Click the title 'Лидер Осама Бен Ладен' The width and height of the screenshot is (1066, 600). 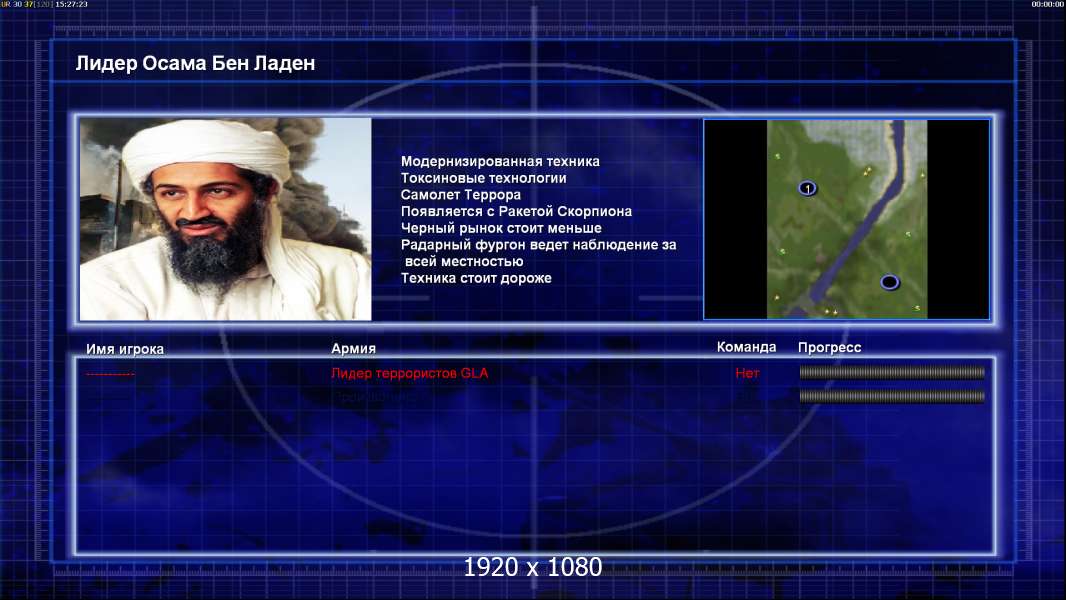tap(195, 63)
